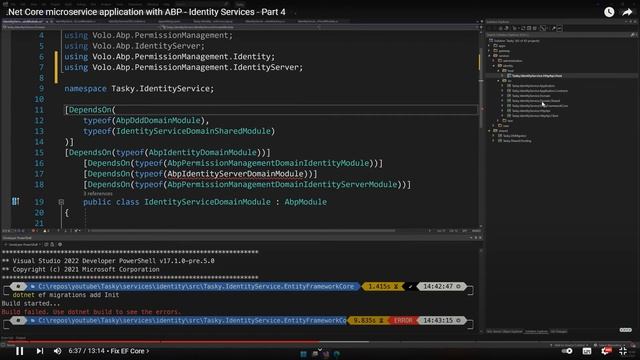Open Solution Explorer properties wrench icon

553,28
